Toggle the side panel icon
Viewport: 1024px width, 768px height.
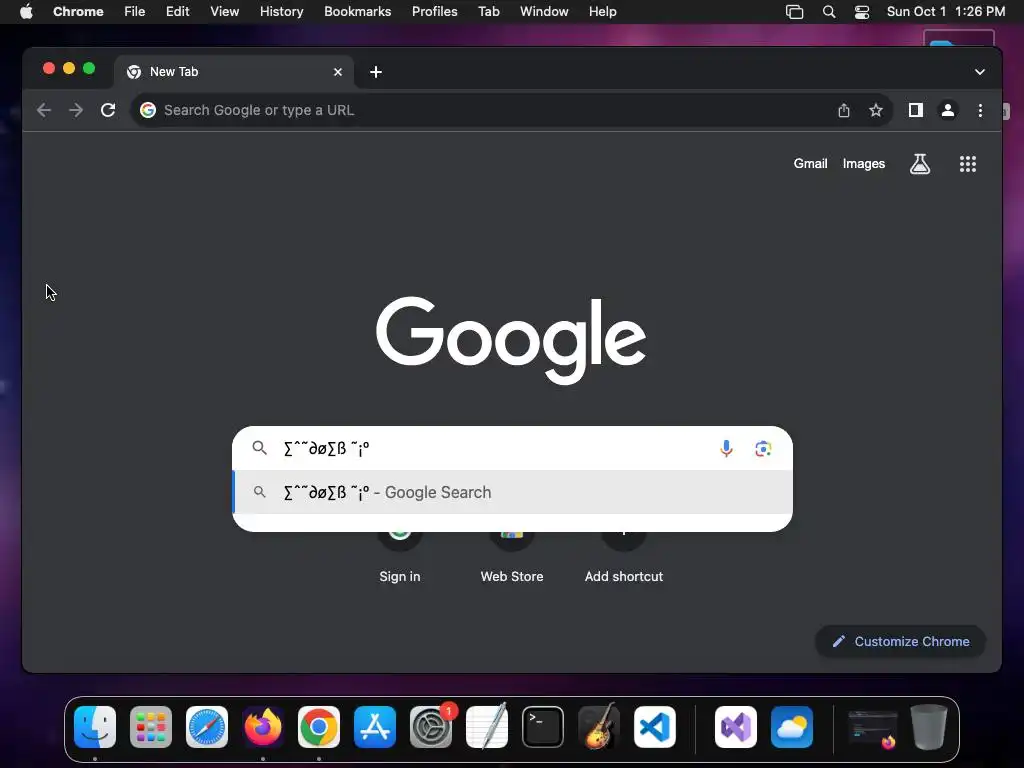tap(916, 110)
